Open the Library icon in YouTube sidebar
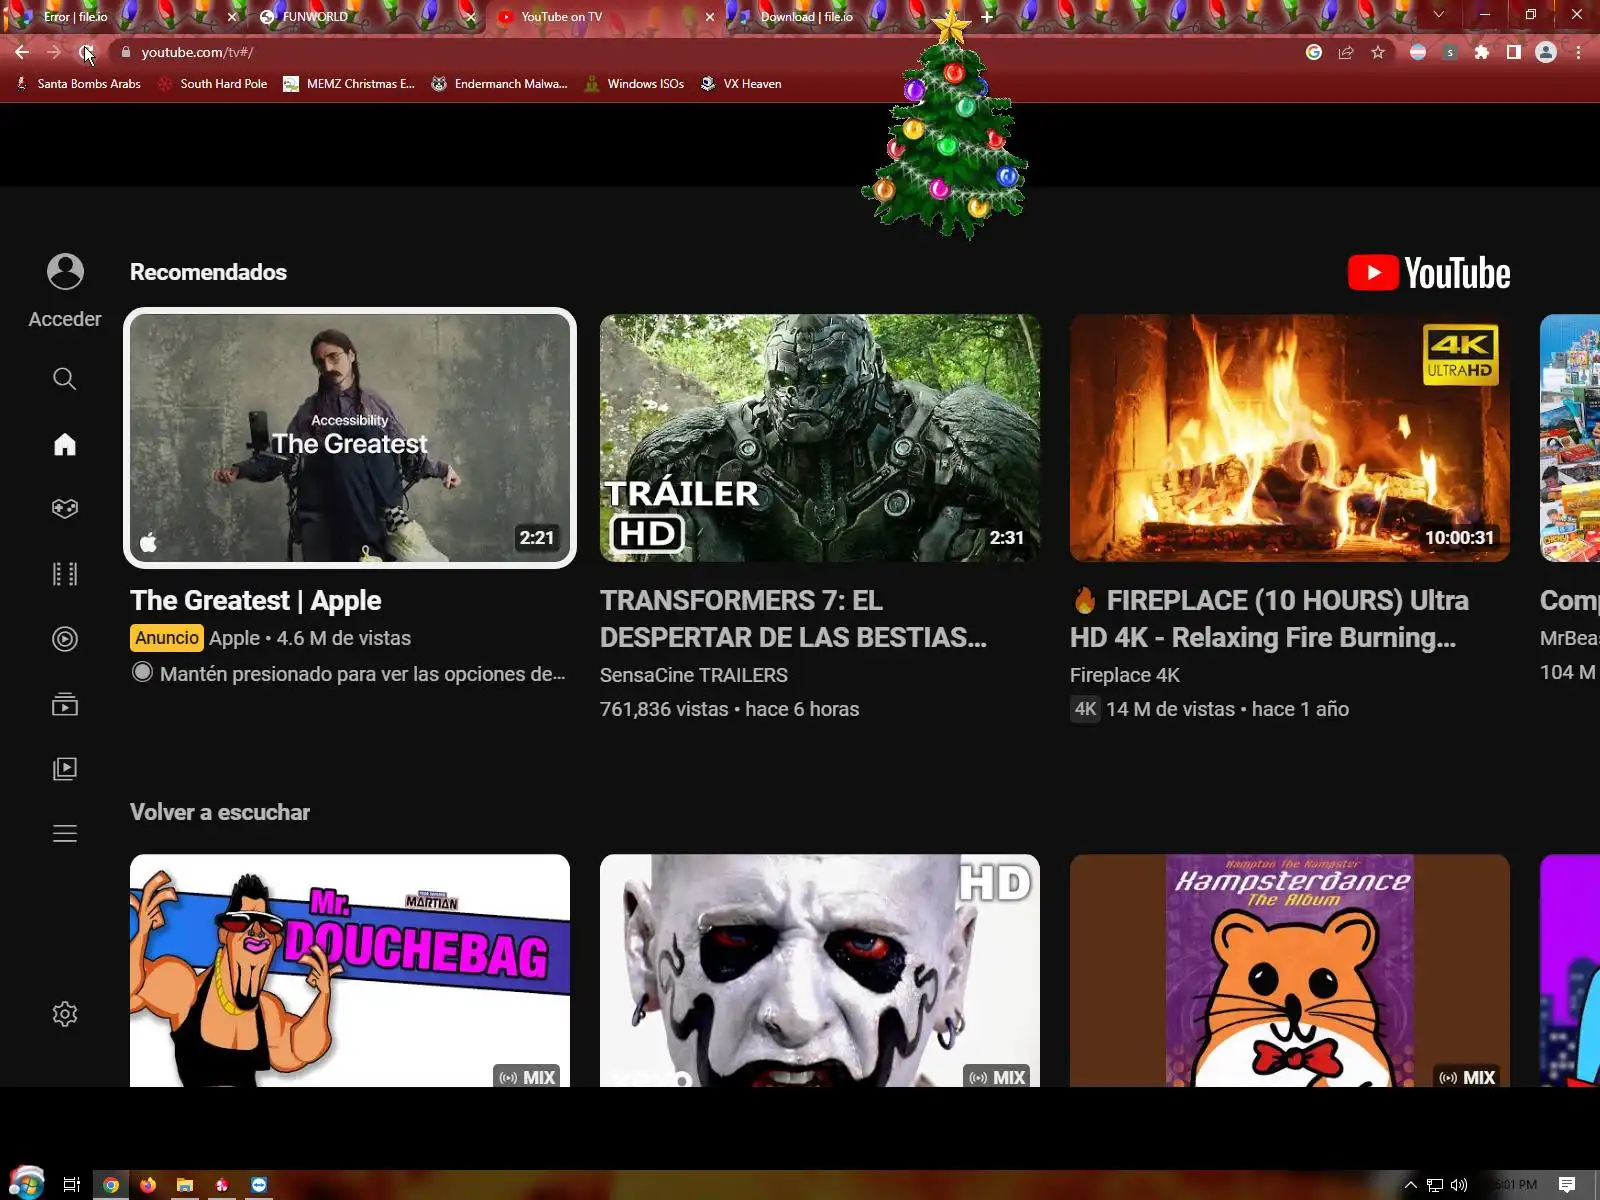This screenshot has width=1600, height=1200. pyautogui.click(x=64, y=769)
